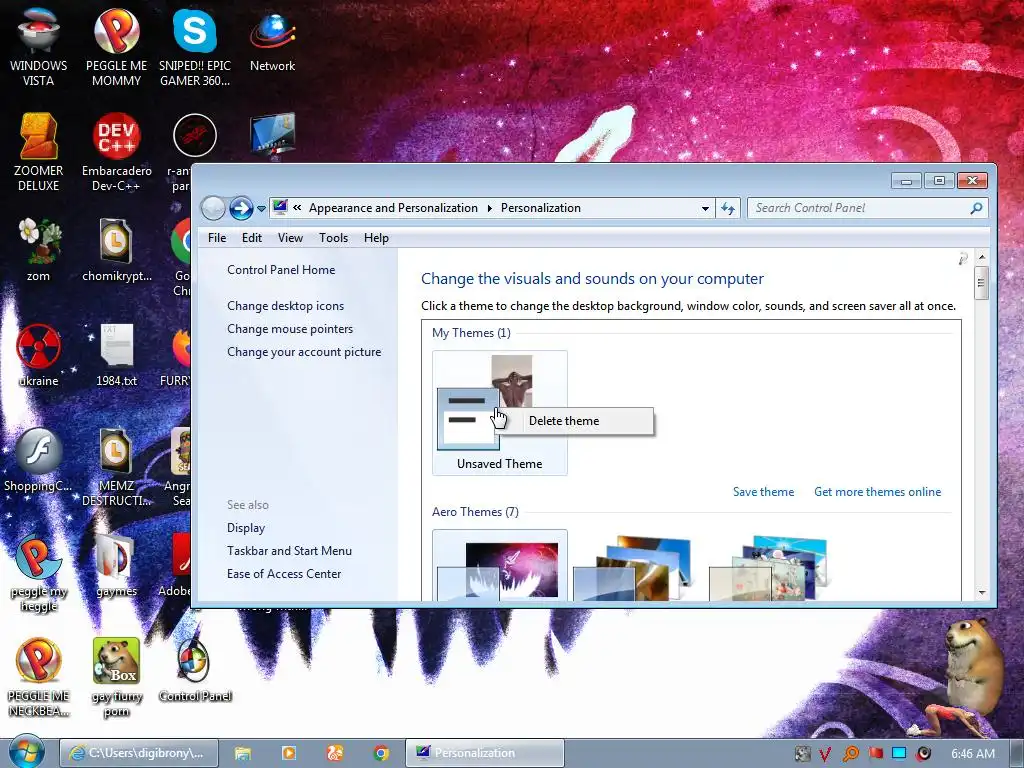Go to Control Panel Home
The image size is (1024, 768).
point(281,270)
